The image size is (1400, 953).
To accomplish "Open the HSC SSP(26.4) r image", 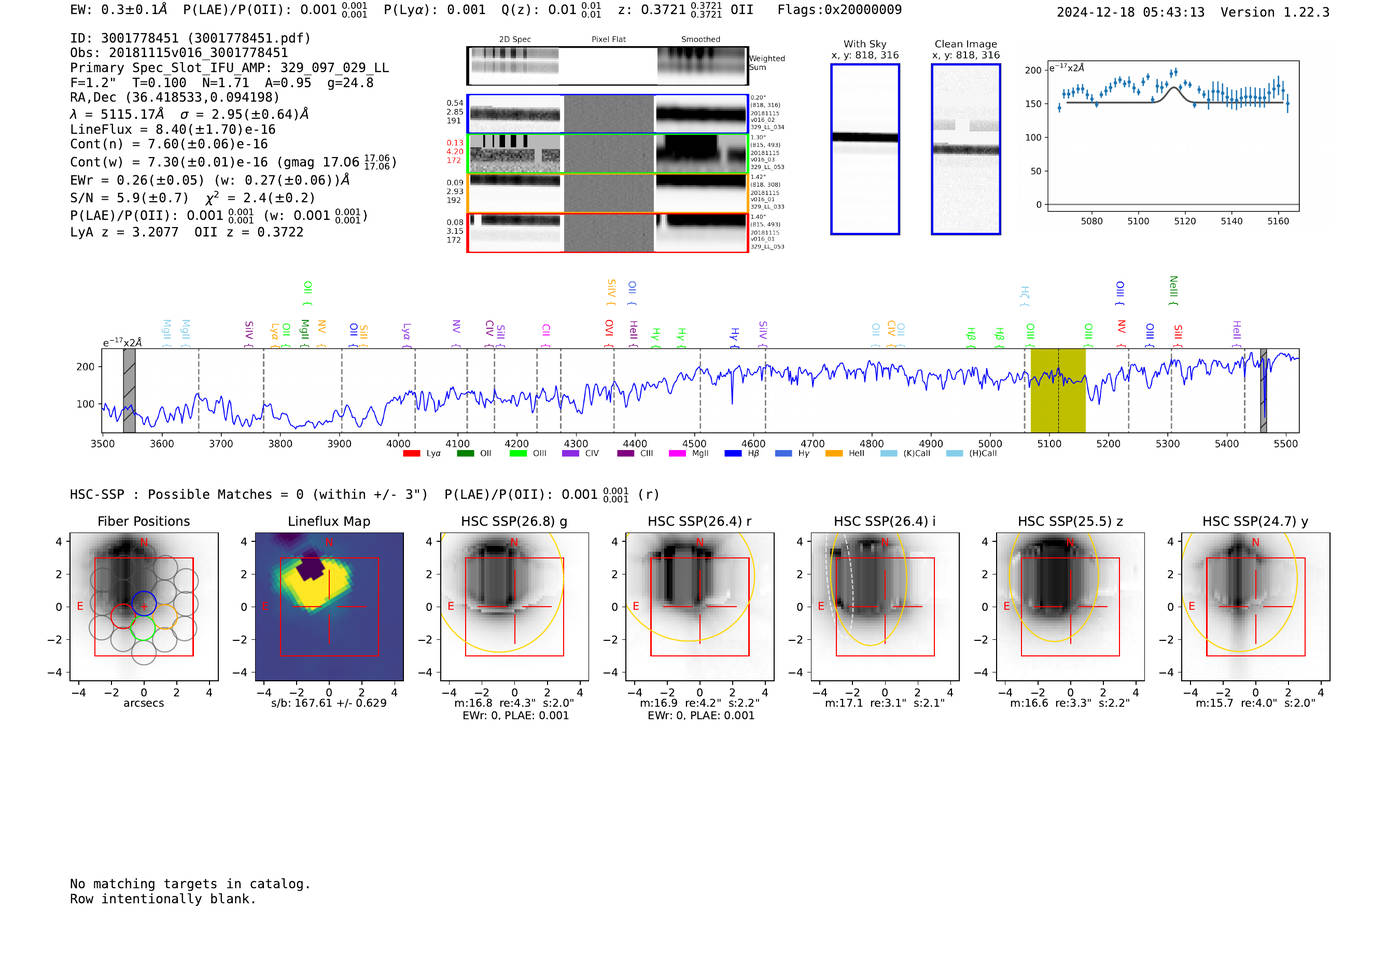I will [x=699, y=607].
